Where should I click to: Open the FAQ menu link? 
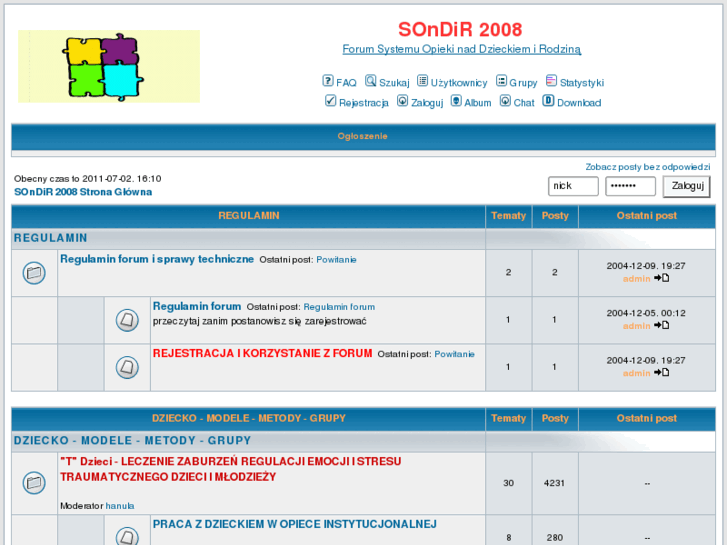pos(346,83)
